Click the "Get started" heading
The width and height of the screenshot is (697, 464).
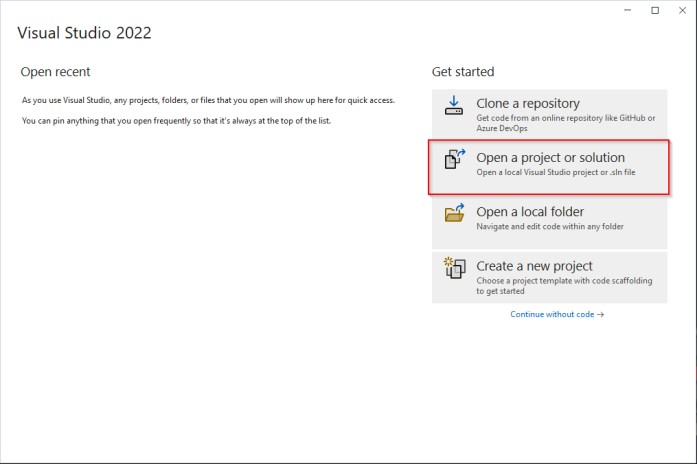(x=463, y=72)
